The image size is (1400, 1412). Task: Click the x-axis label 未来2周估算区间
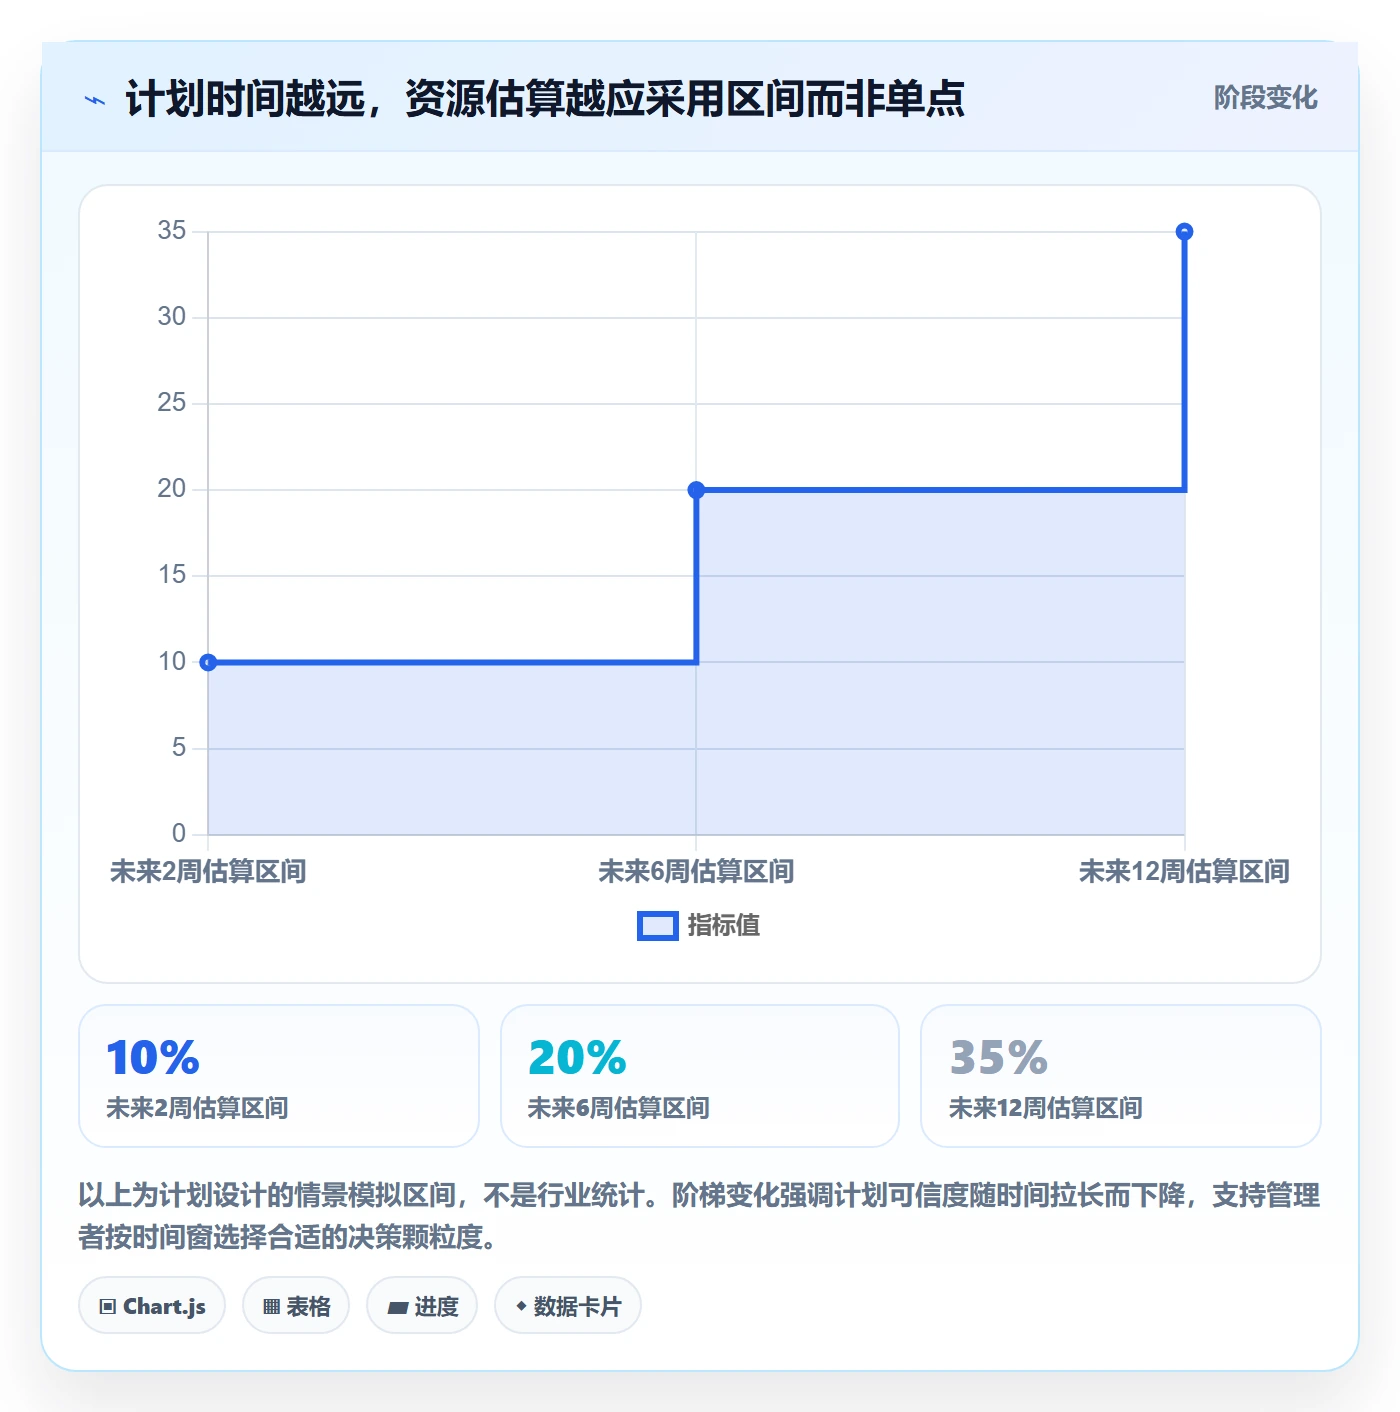click(208, 872)
